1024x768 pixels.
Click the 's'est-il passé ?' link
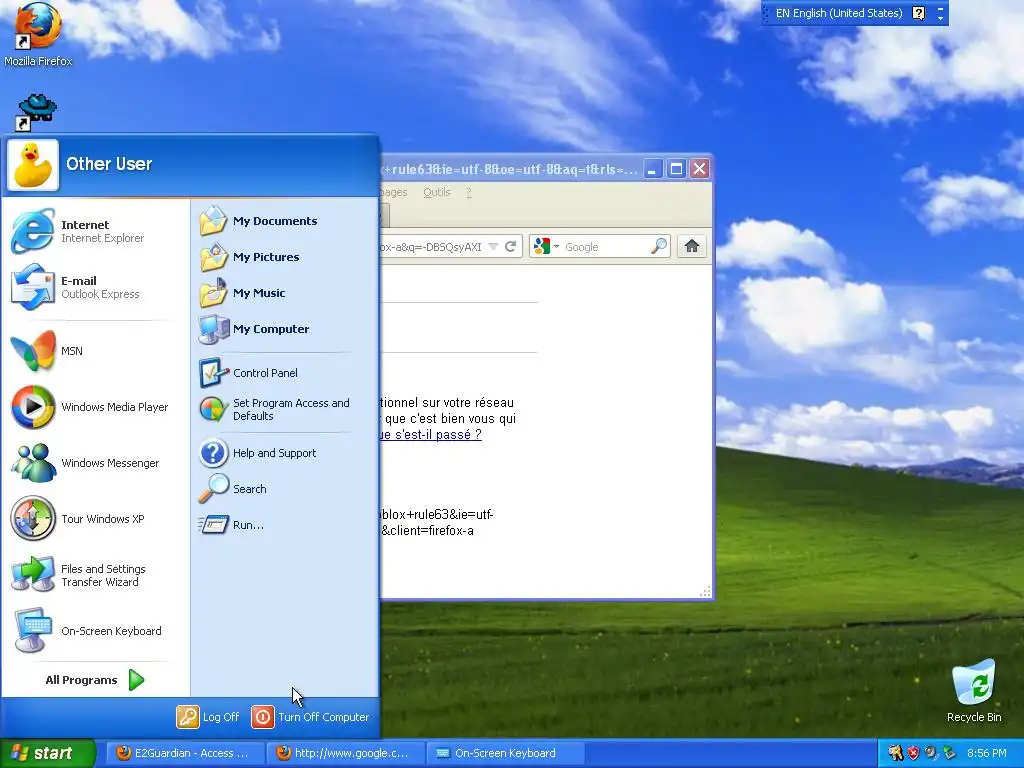point(432,434)
